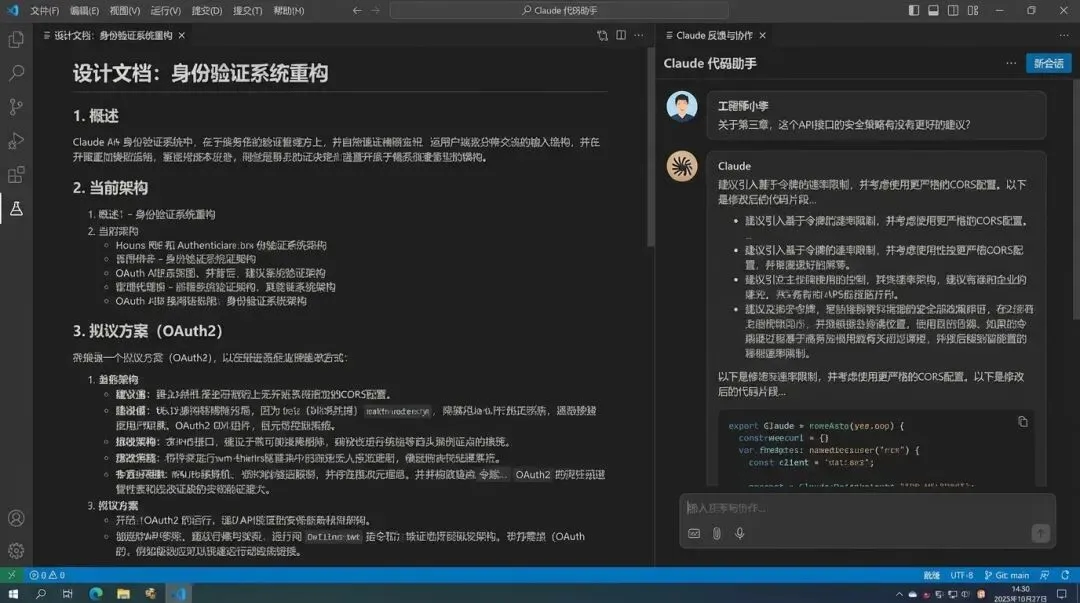Close the 设计文档 editor tab
This screenshot has width=1080, height=603.
click(182, 35)
